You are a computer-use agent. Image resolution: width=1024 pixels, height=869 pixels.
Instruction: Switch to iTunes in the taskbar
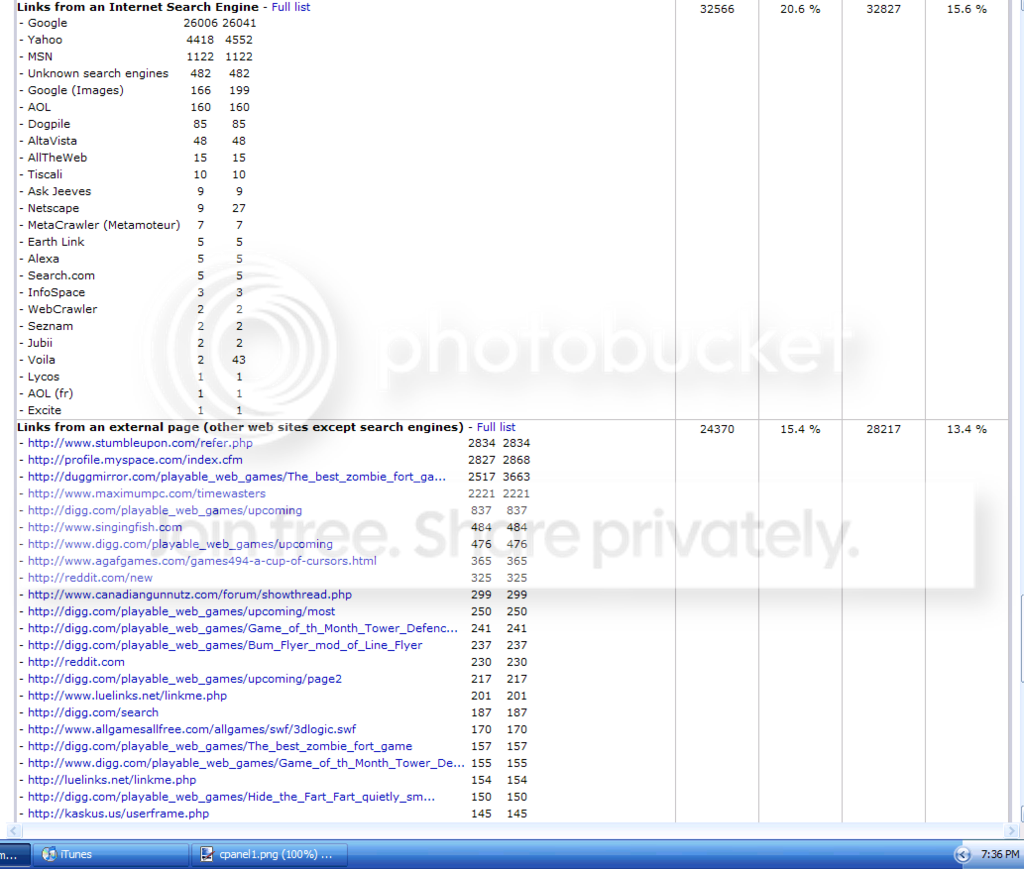(x=110, y=855)
